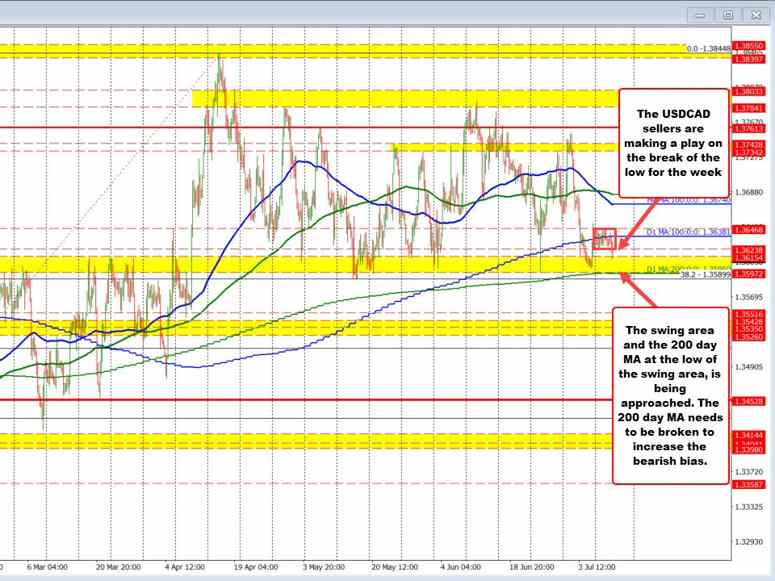Click the 4 Apr 12:00 time label

click(186, 567)
